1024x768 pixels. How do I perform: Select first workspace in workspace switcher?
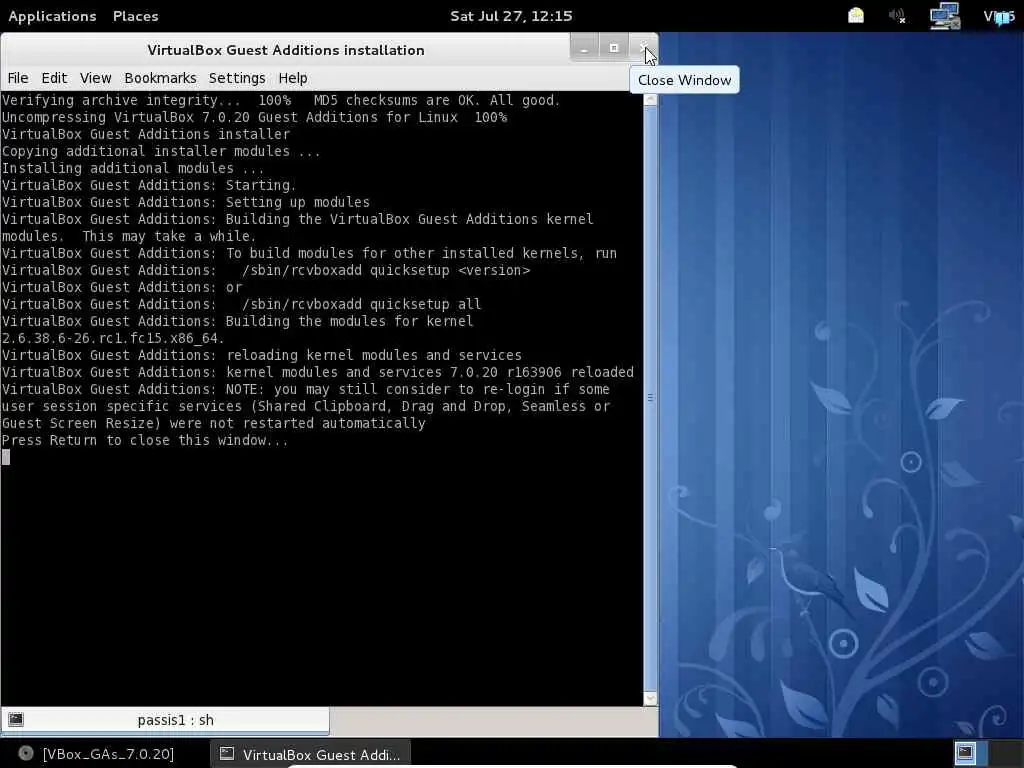click(x=966, y=754)
